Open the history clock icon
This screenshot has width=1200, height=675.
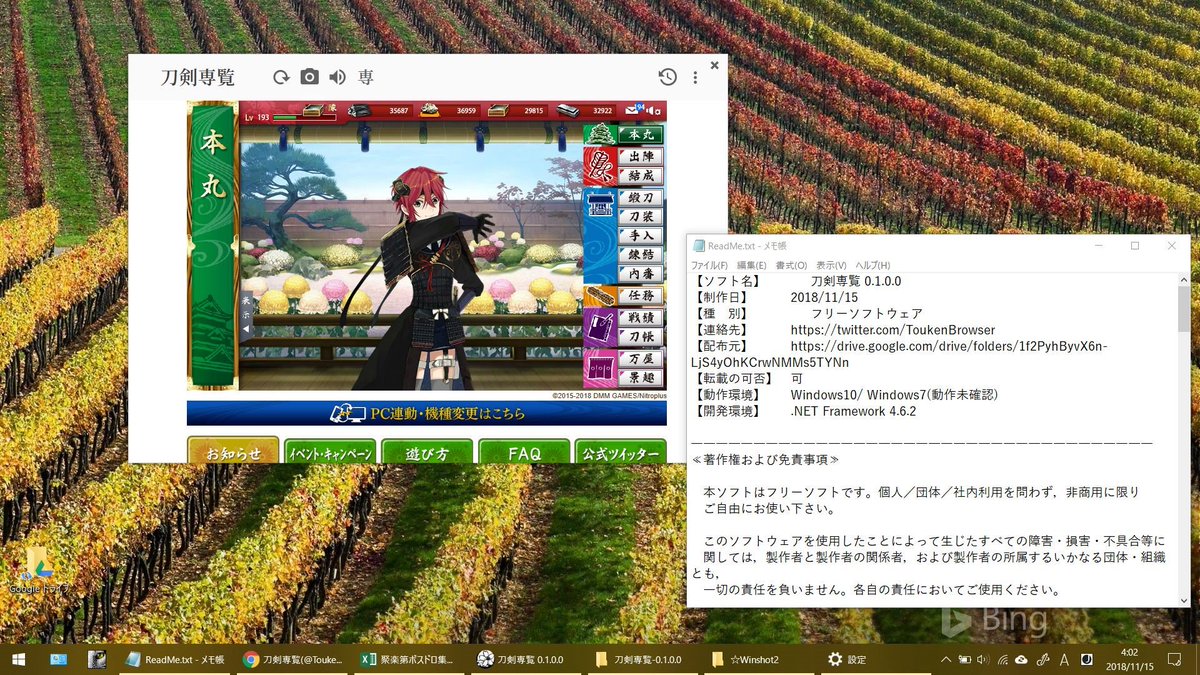click(x=667, y=77)
